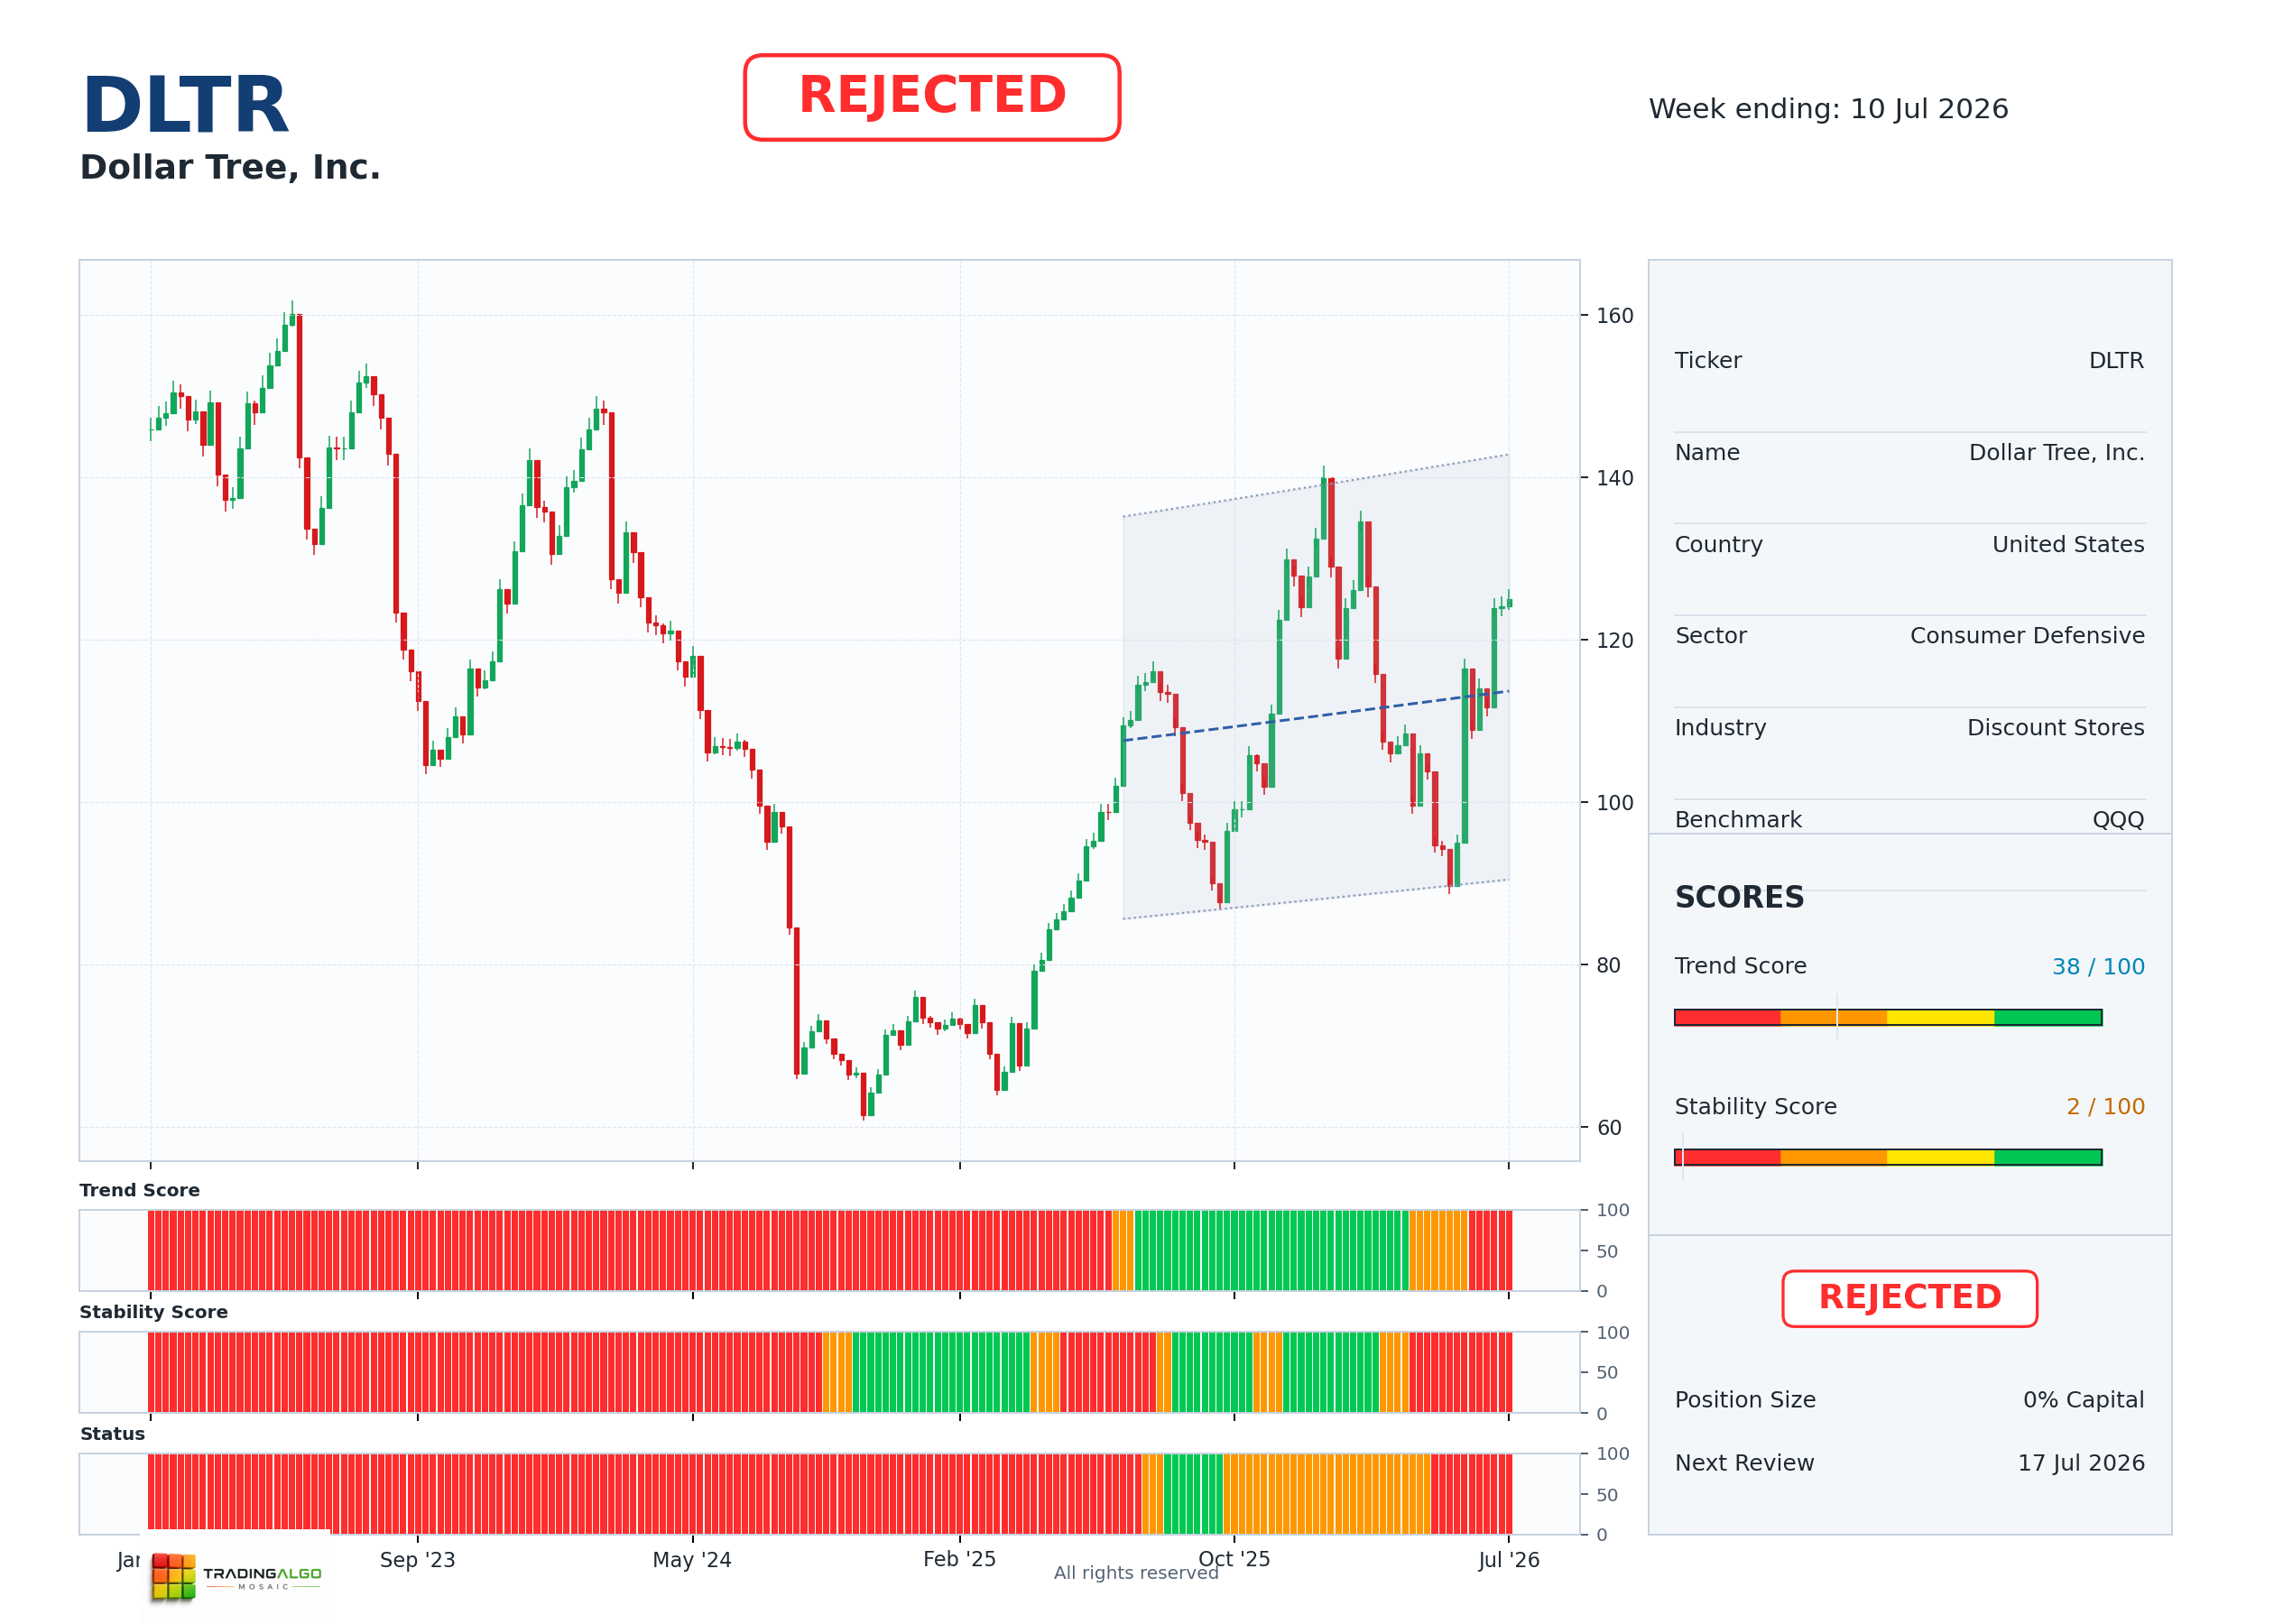The image size is (2274, 1624).
Task: Click the green segment of Trend Score histogram
Action: tap(1271, 1250)
